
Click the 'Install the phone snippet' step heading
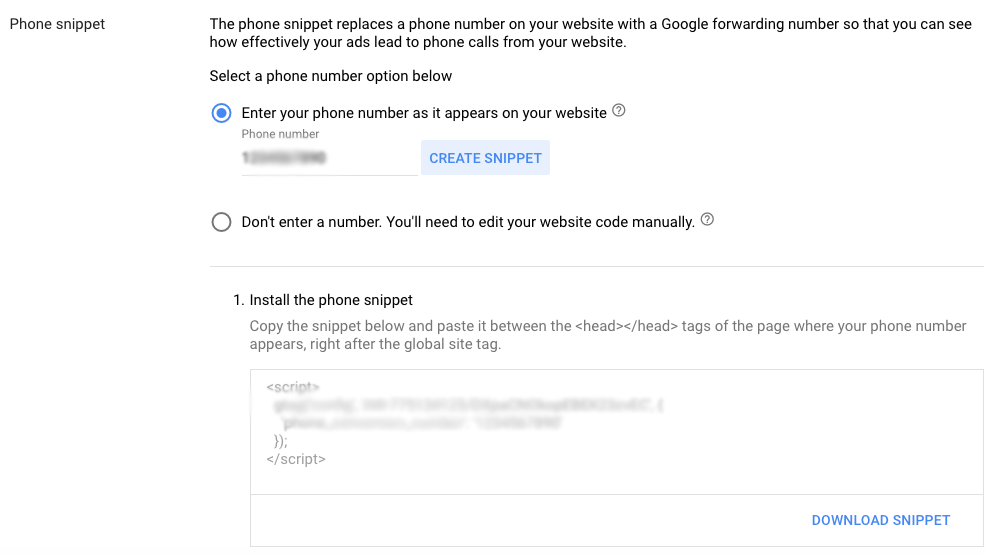click(x=330, y=300)
